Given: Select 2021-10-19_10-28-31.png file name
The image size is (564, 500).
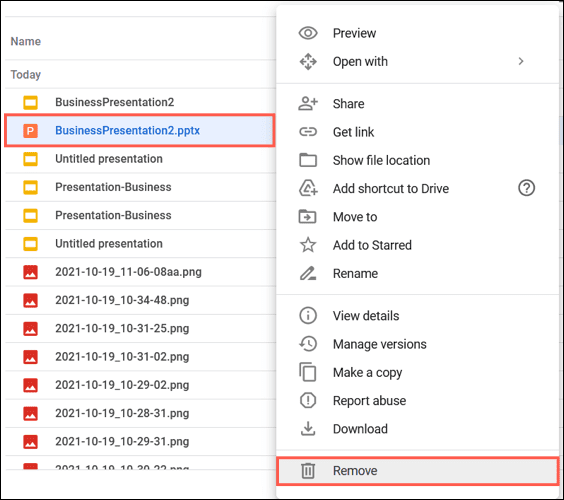Looking at the screenshot, I should tap(122, 414).
